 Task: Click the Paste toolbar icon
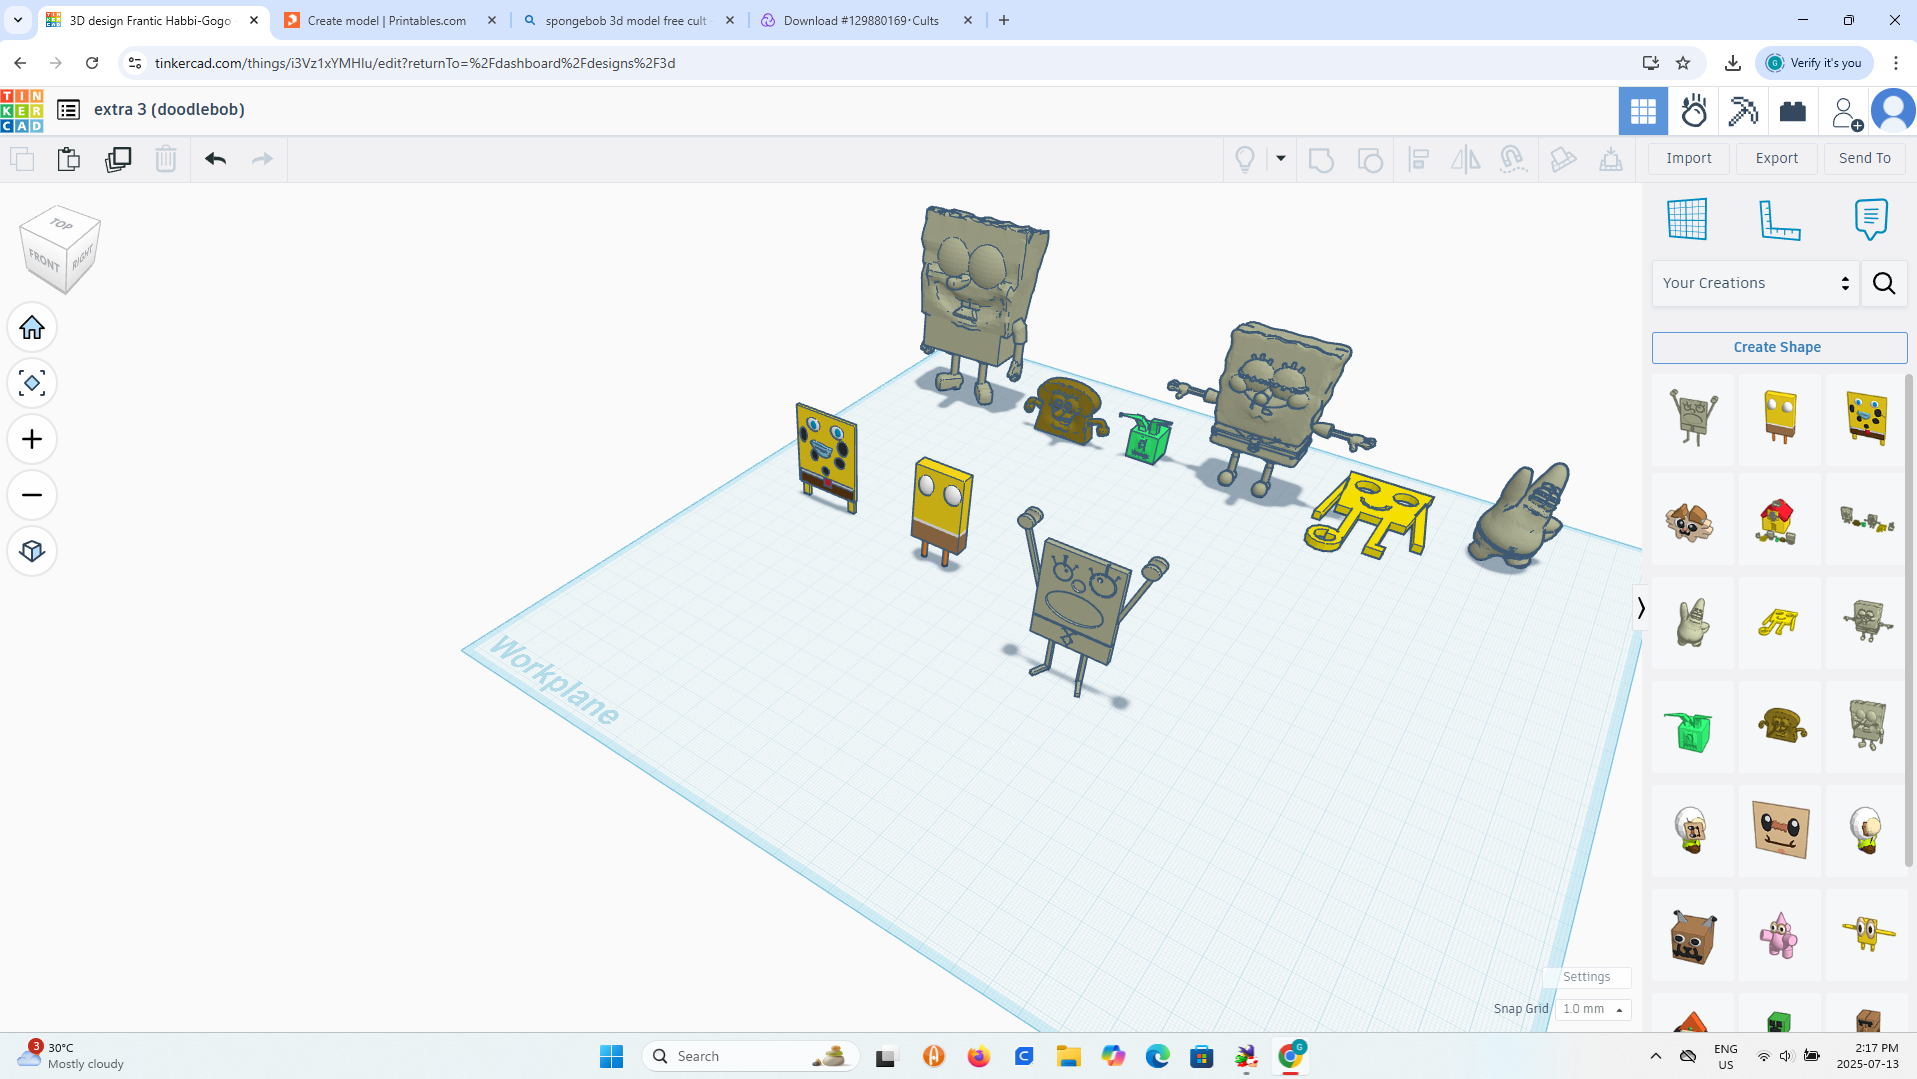[x=68, y=159]
